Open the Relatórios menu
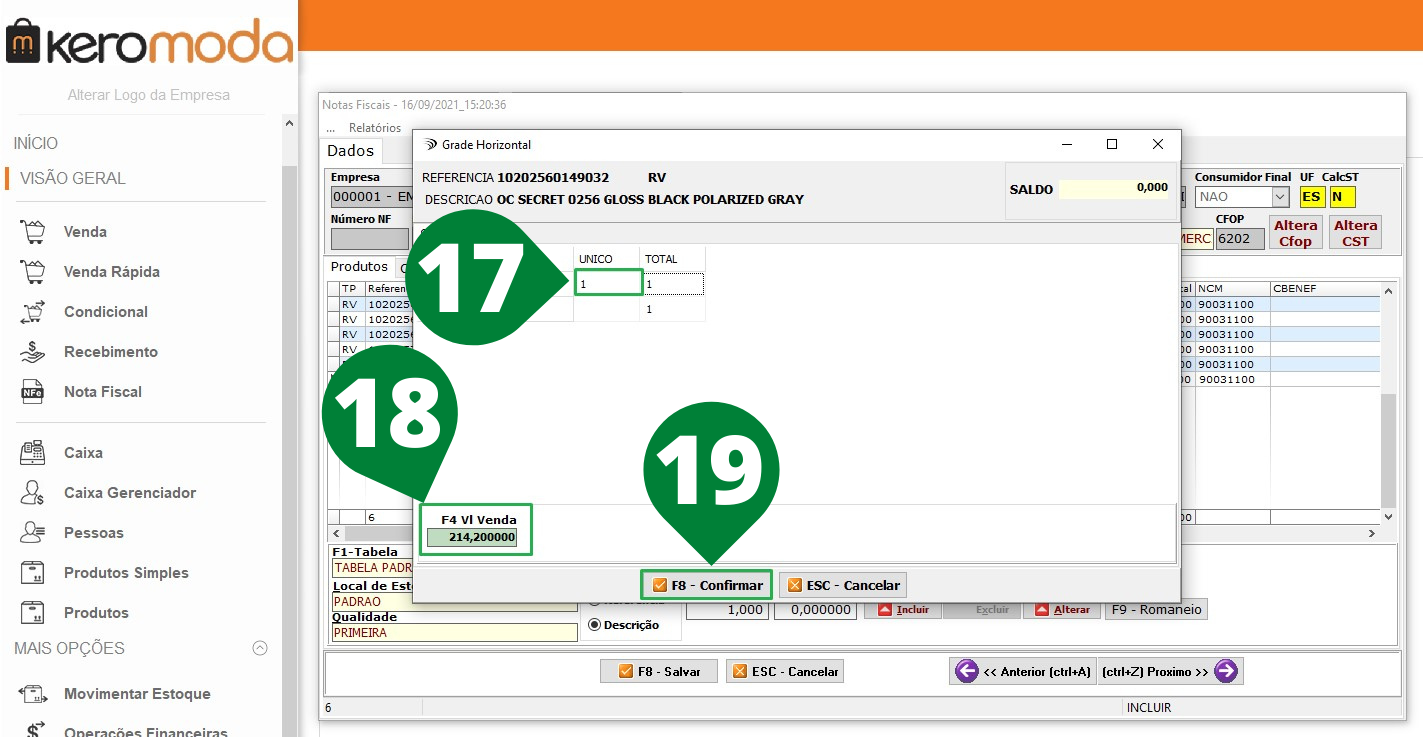 (x=375, y=128)
